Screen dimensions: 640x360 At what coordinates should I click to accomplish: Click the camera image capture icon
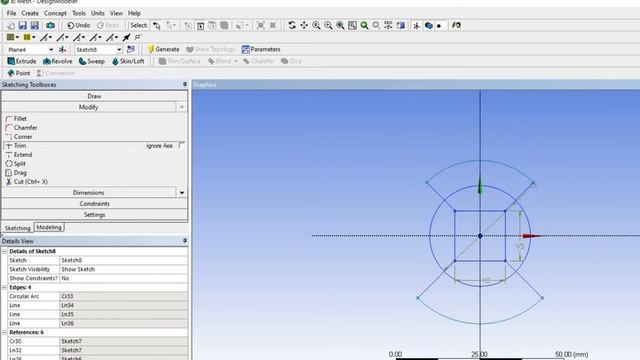(51, 25)
